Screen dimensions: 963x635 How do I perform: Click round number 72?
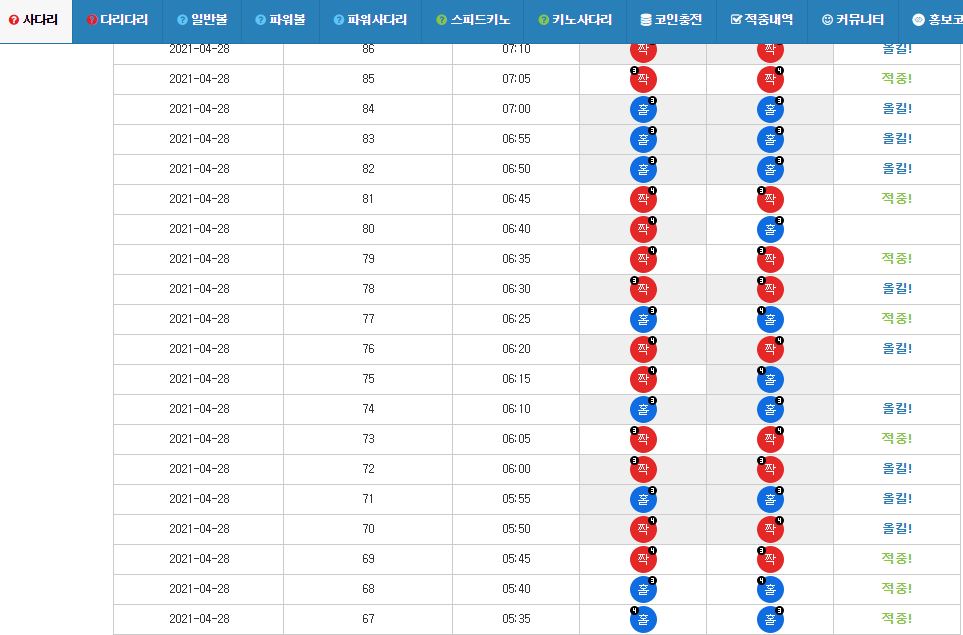[368, 469]
